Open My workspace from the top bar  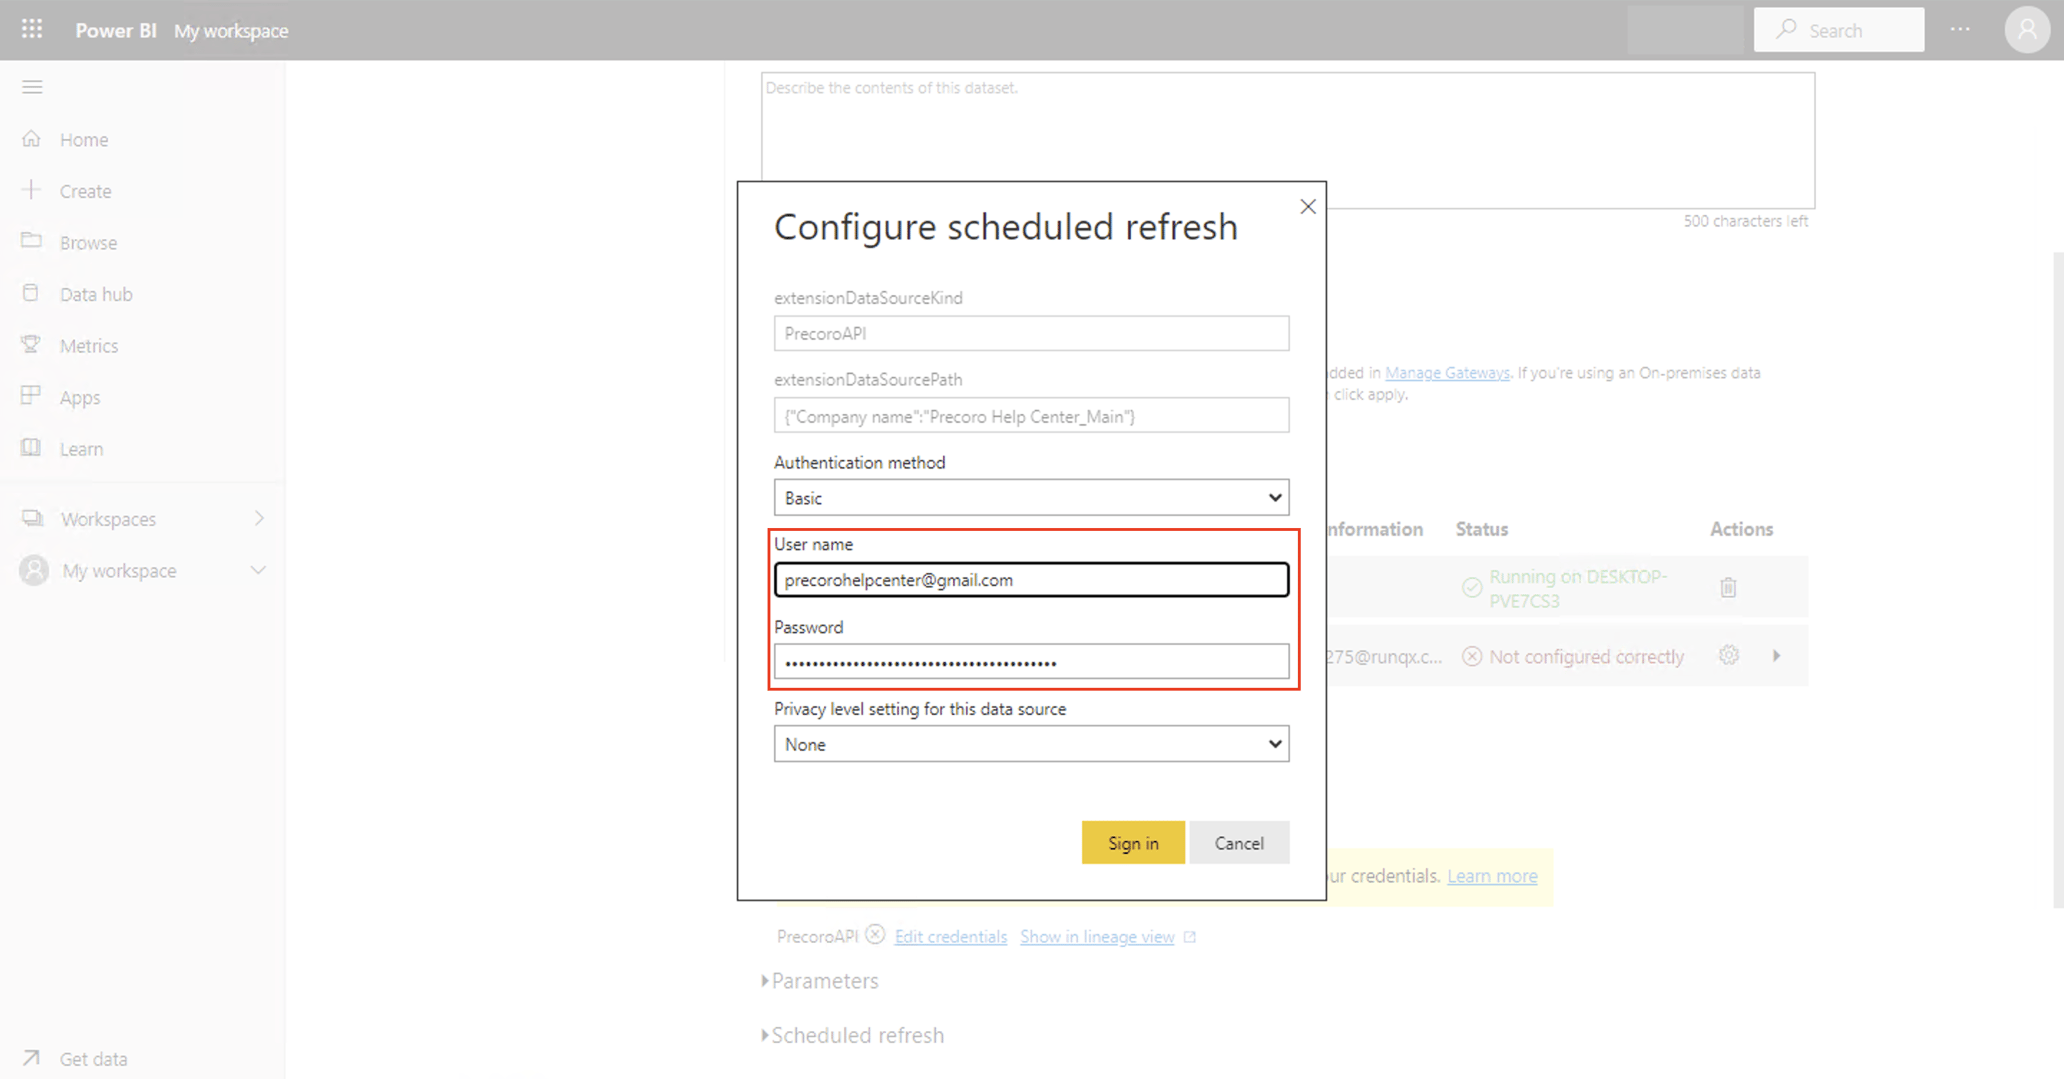[x=231, y=30]
